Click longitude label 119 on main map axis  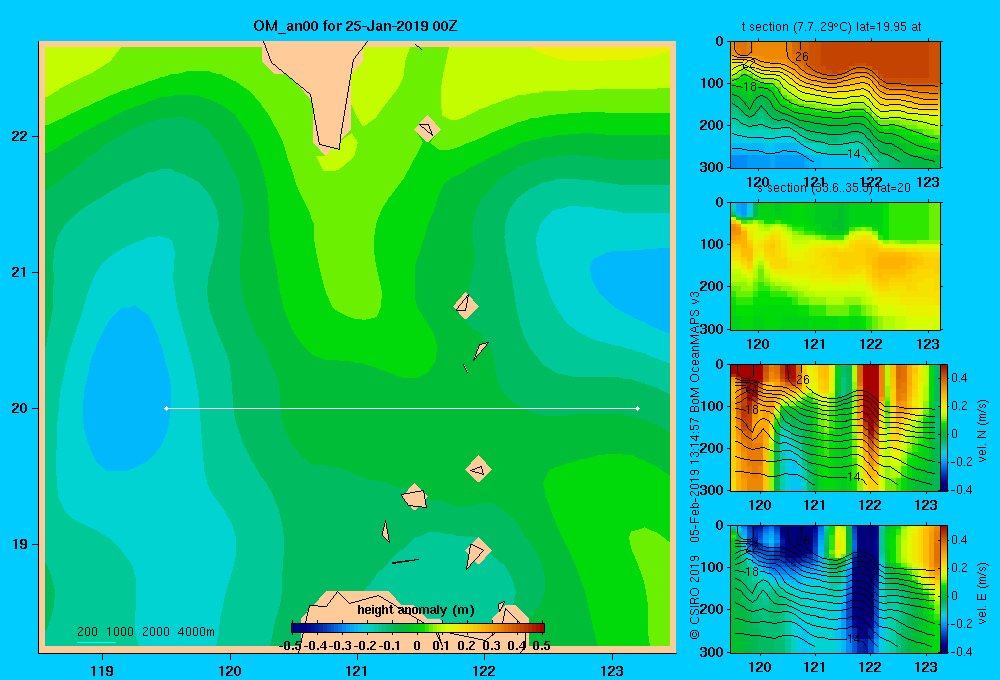tap(103, 670)
